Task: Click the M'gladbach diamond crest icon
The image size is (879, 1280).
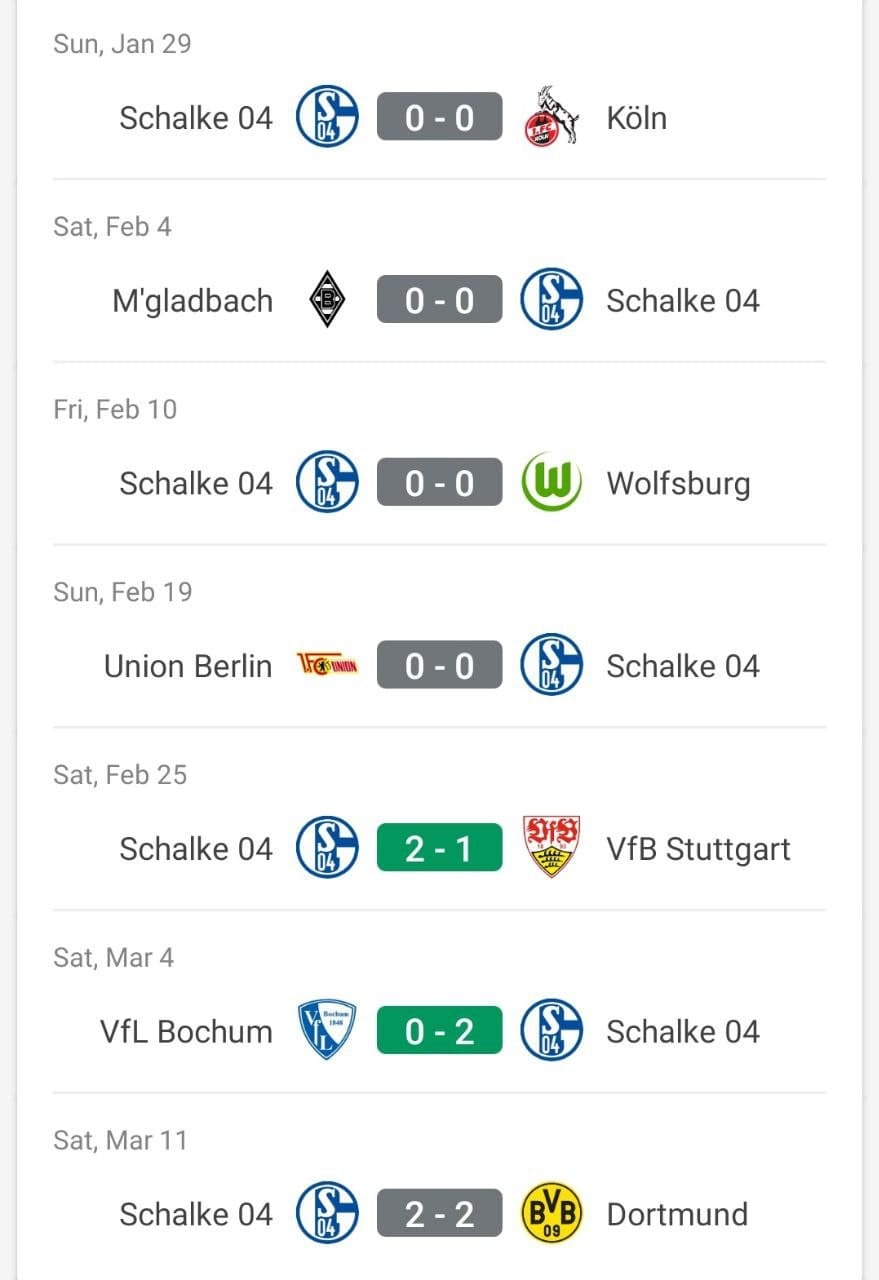Action: 327,300
